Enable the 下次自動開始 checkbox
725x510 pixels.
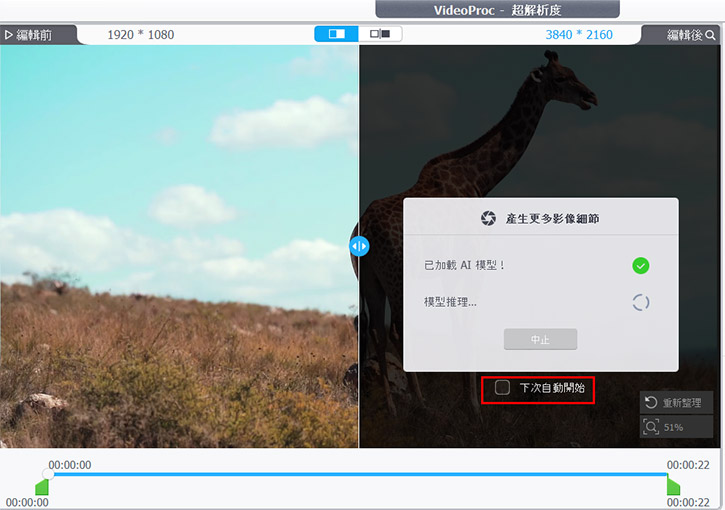coord(503,388)
